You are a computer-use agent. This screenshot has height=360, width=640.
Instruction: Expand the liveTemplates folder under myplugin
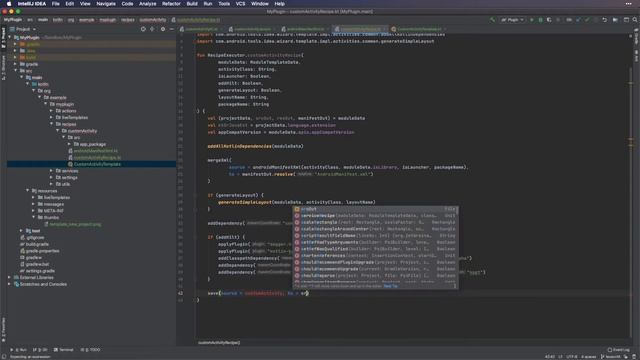pyautogui.click(x=51, y=118)
